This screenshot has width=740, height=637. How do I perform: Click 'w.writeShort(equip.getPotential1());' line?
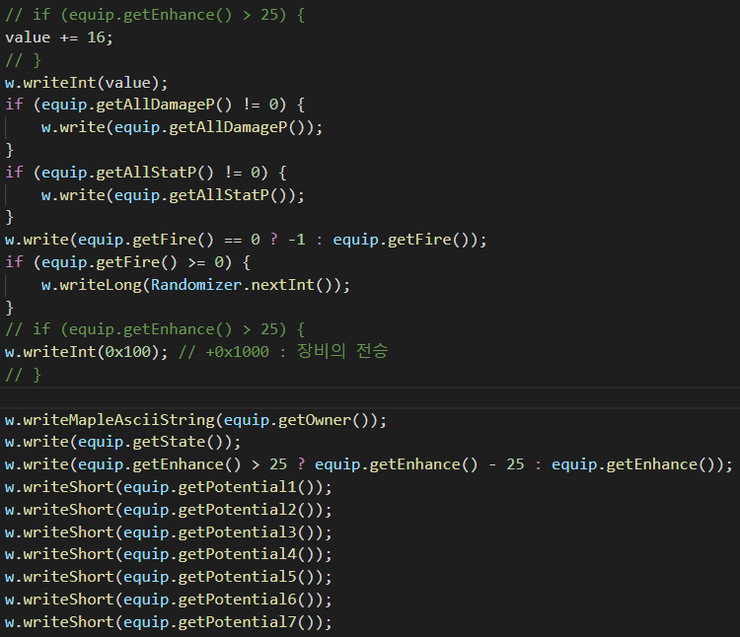click(168, 487)
